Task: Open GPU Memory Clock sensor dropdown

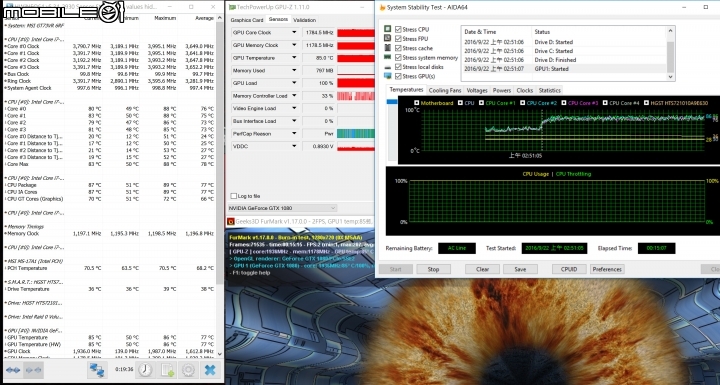Action: point(294,45)
